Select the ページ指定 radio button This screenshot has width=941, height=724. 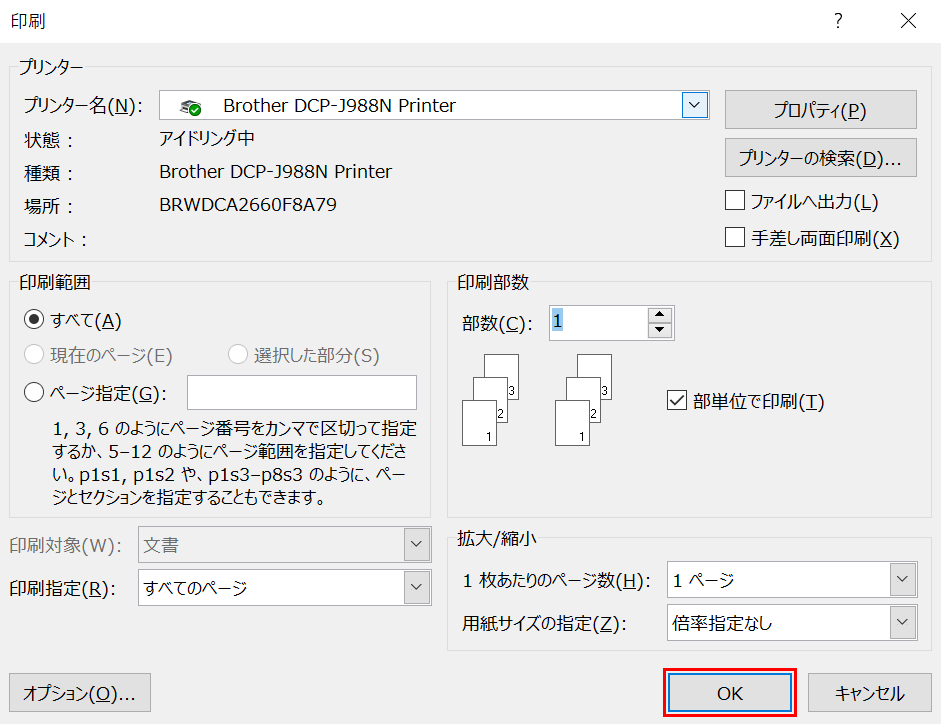tap(34, 393)
